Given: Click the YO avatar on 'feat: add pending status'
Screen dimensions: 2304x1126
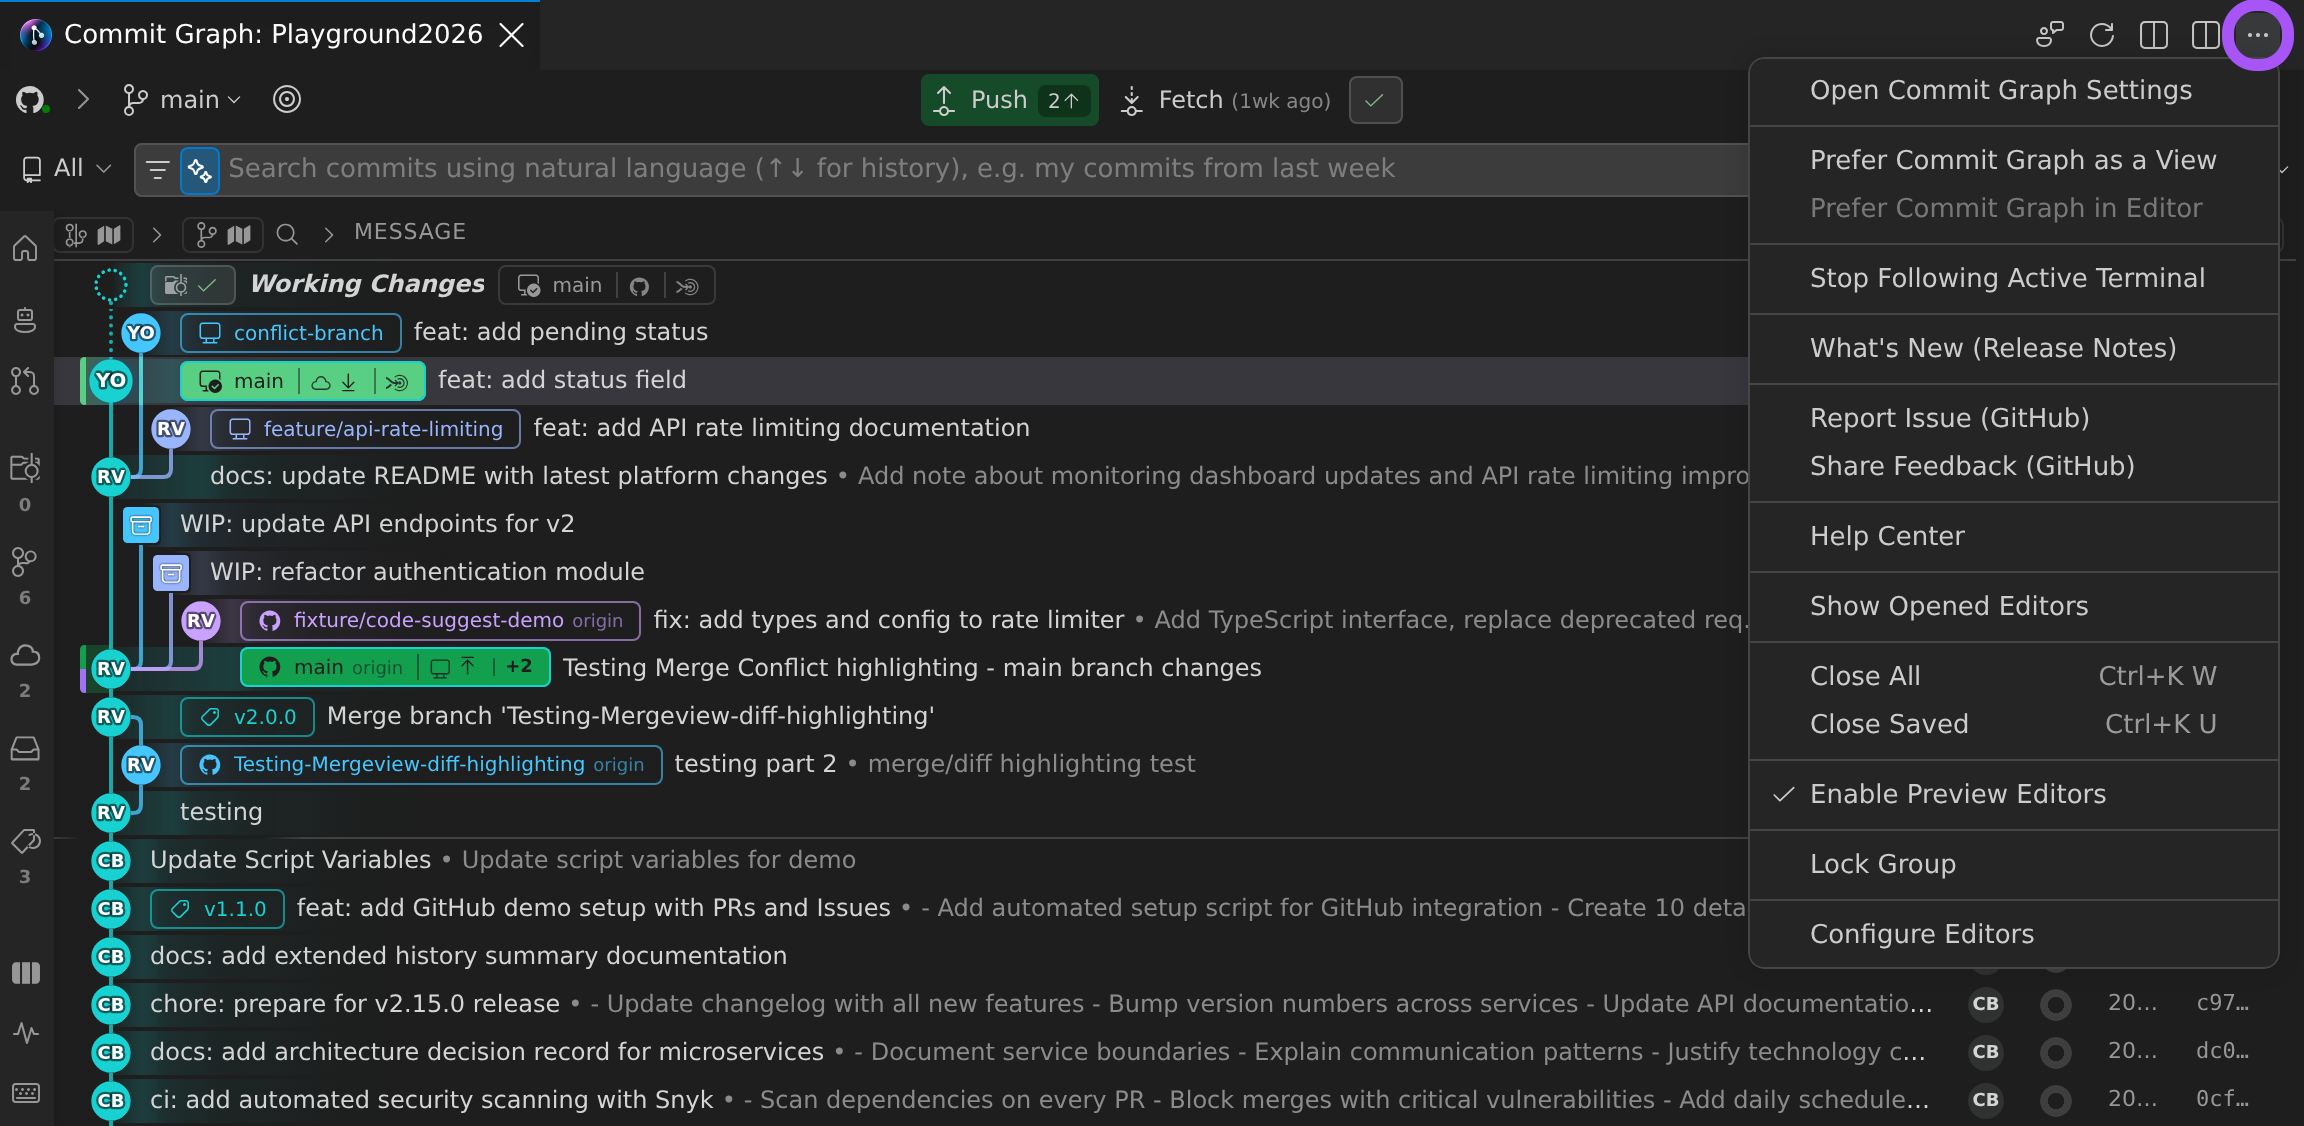Looking at the screenshot, I should 141,333.
